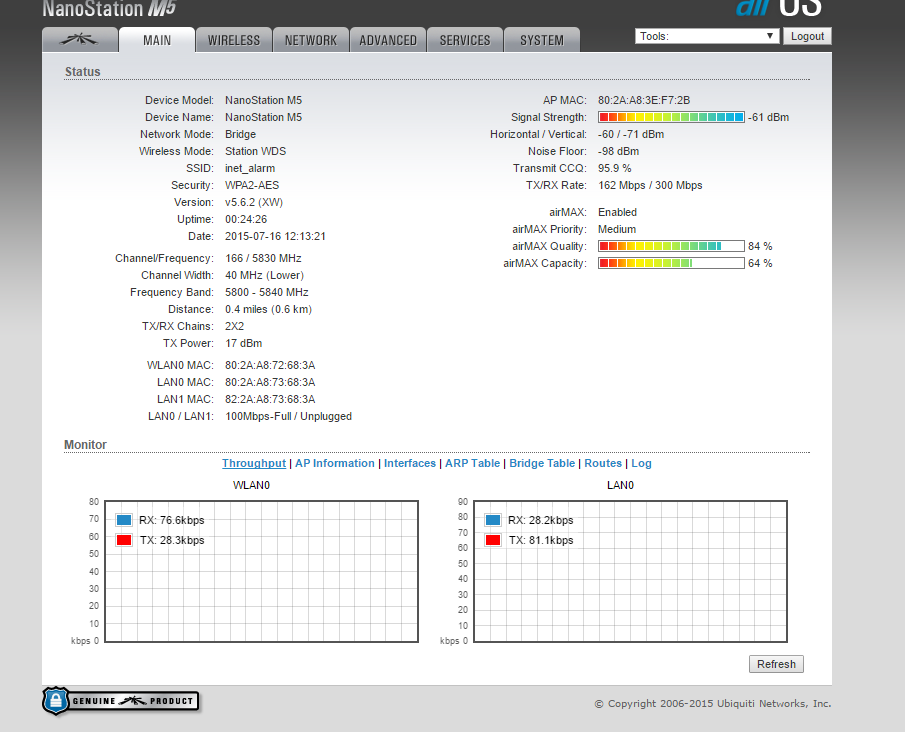Click the LAN0 TX: 81.1kbps reading
Image resolution: width=905 pixels, height=732 pixels.
click(541, 540)
